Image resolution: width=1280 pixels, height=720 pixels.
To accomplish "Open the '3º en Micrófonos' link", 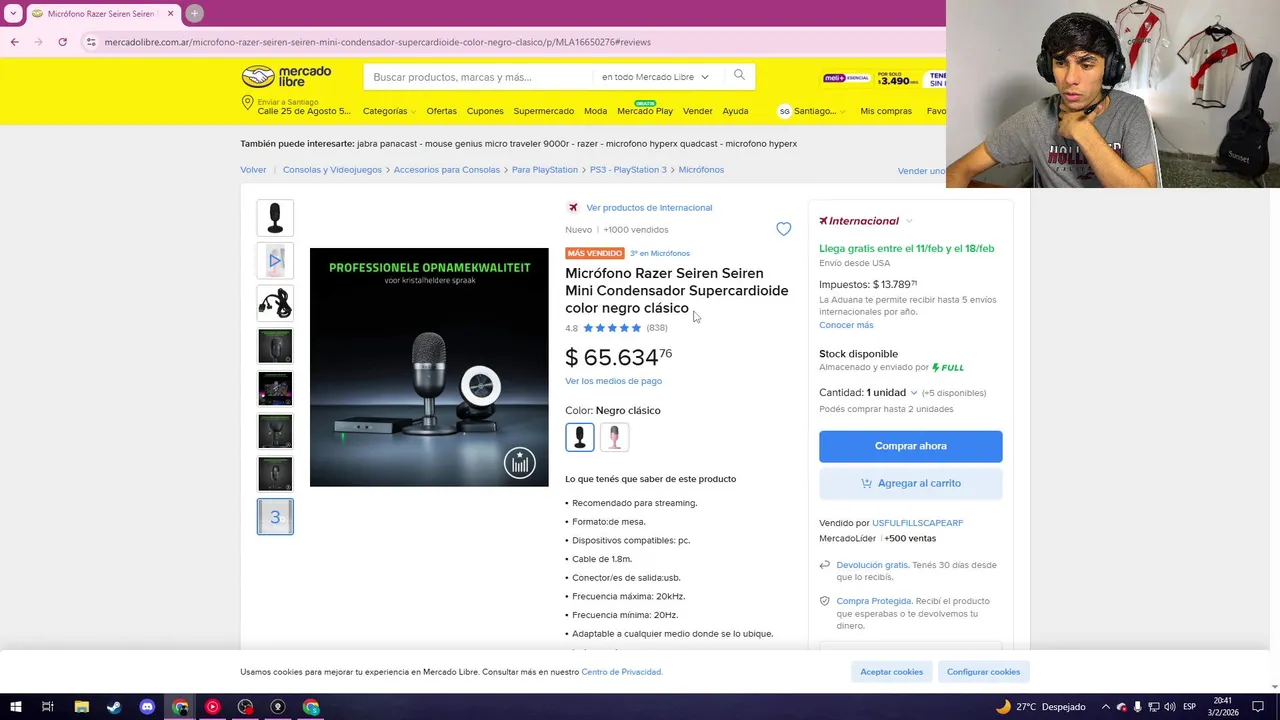I will click(660, 254).
